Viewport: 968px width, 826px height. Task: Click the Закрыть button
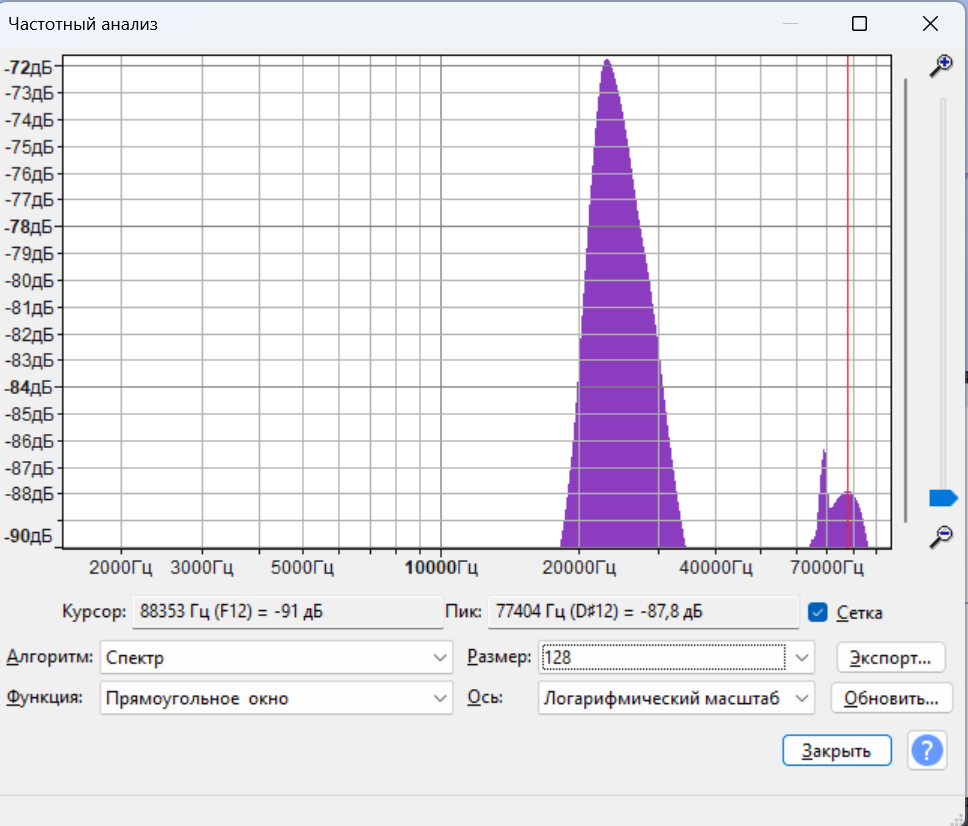pos(837,751)
